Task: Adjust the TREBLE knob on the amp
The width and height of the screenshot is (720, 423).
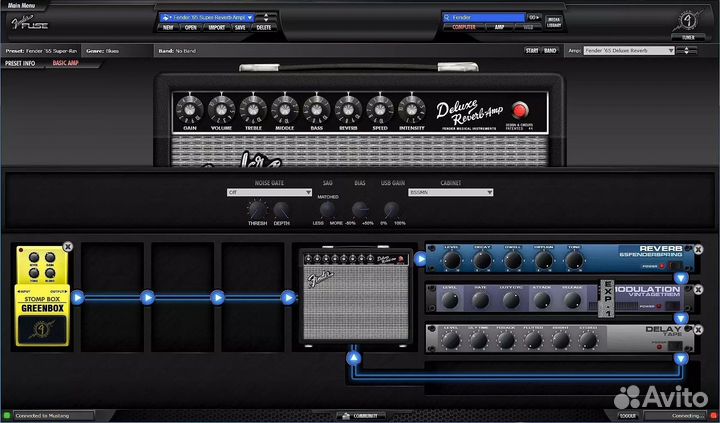Action: click(253, 110)
